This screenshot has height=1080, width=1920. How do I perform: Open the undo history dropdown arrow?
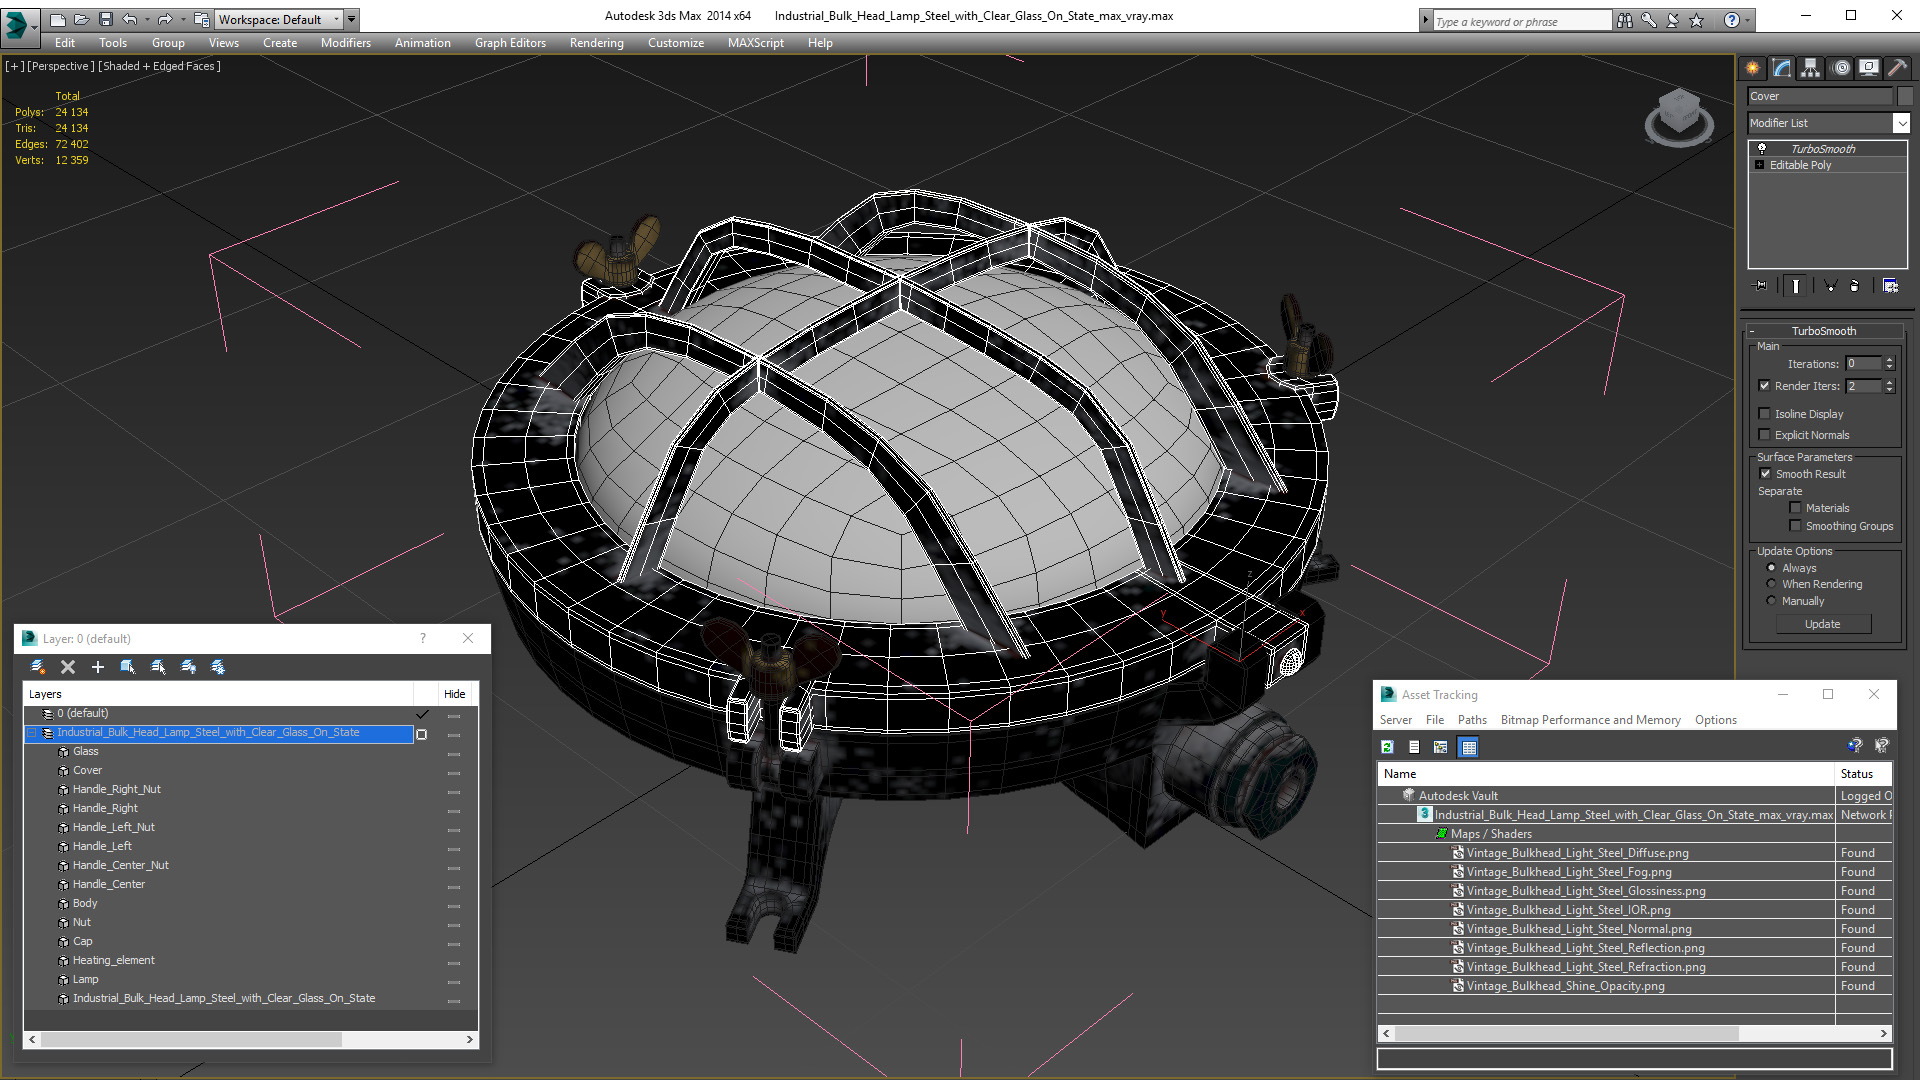pyautogui.click(x=146, y=19)
